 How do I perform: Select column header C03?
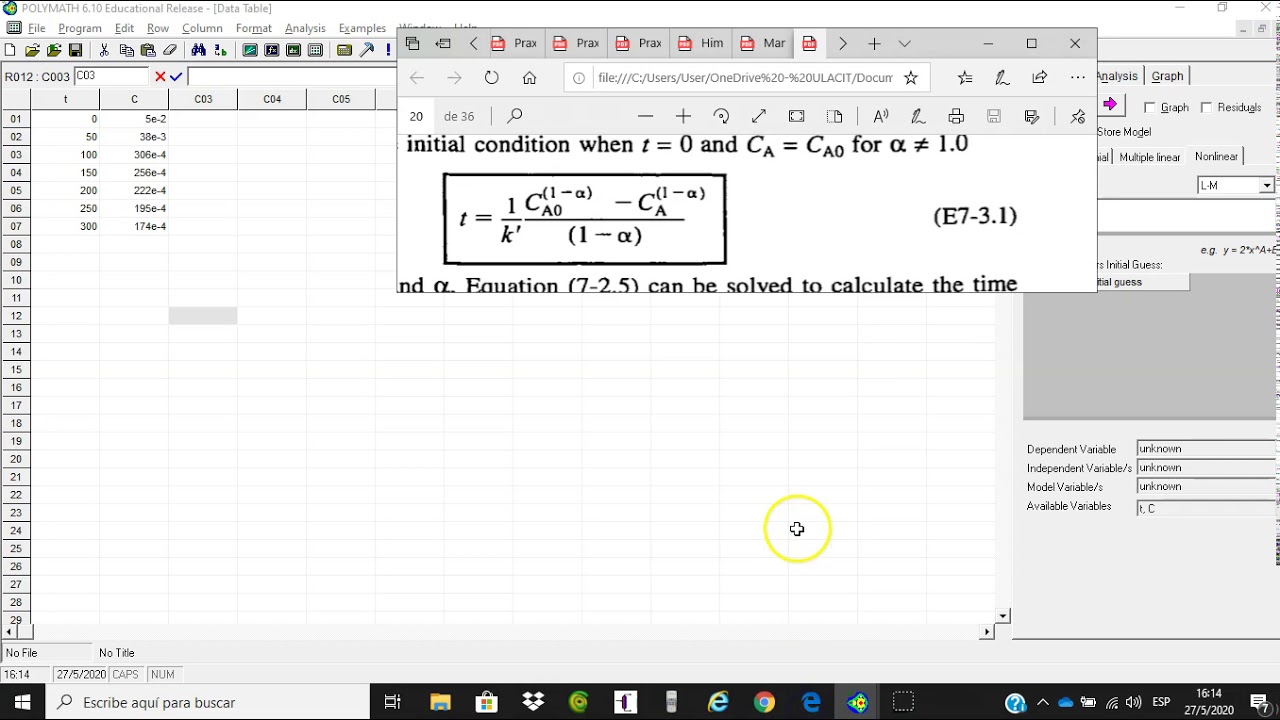pos(203,99)
